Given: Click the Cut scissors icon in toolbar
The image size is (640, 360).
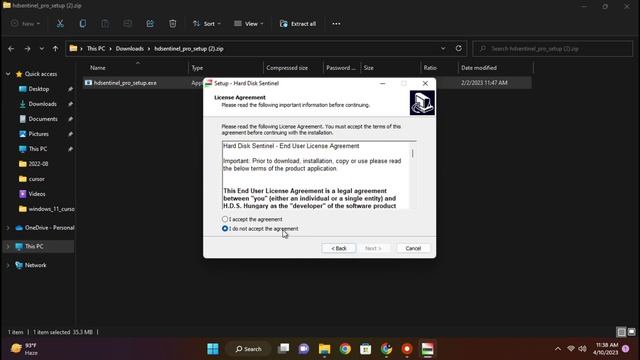Looking at the screenshot, I should coord(60,24).
